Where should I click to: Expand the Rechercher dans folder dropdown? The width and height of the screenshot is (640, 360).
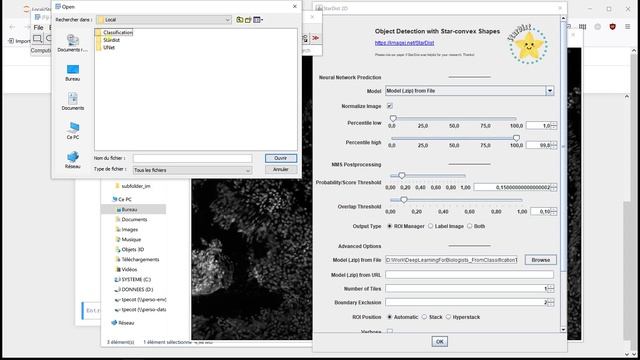tap(228, 20)
